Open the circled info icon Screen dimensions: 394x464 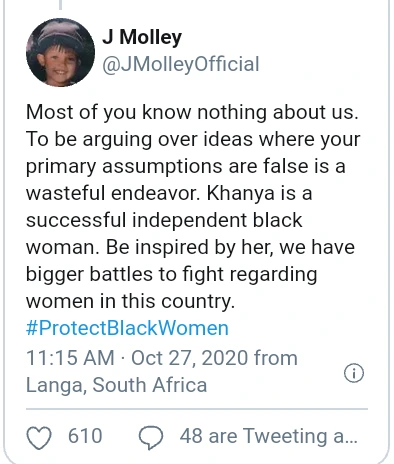coord(354,372)
